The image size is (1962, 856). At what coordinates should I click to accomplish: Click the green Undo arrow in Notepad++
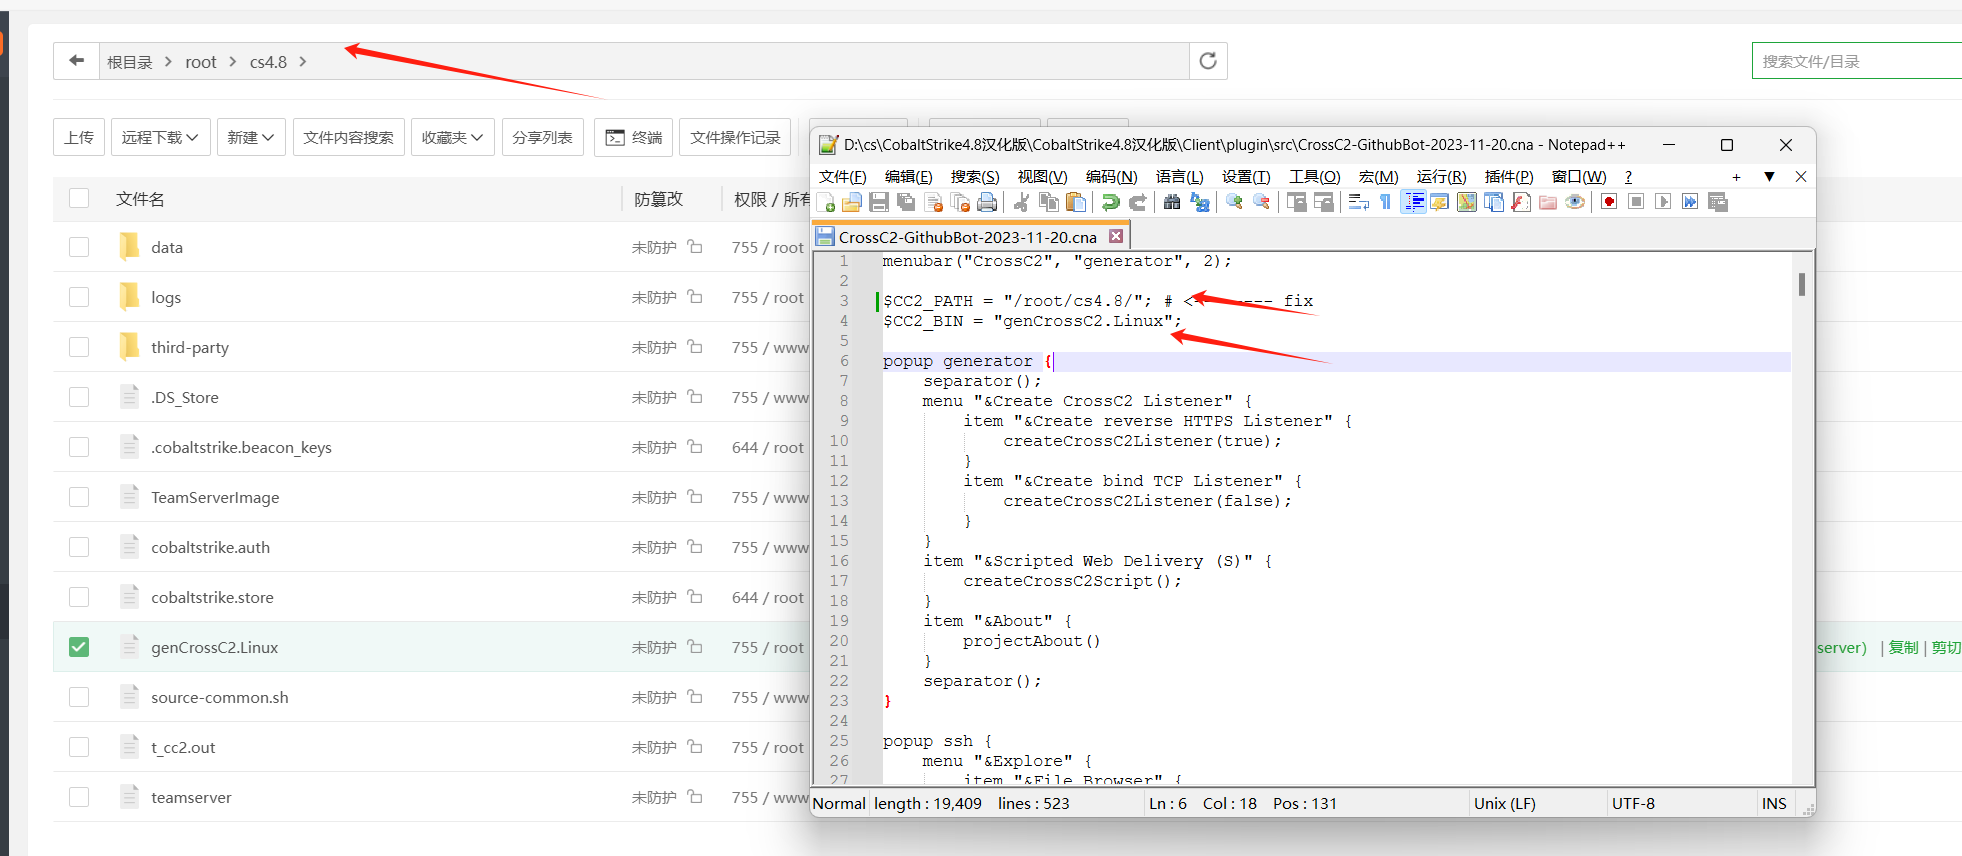(x=1110, y=202)
